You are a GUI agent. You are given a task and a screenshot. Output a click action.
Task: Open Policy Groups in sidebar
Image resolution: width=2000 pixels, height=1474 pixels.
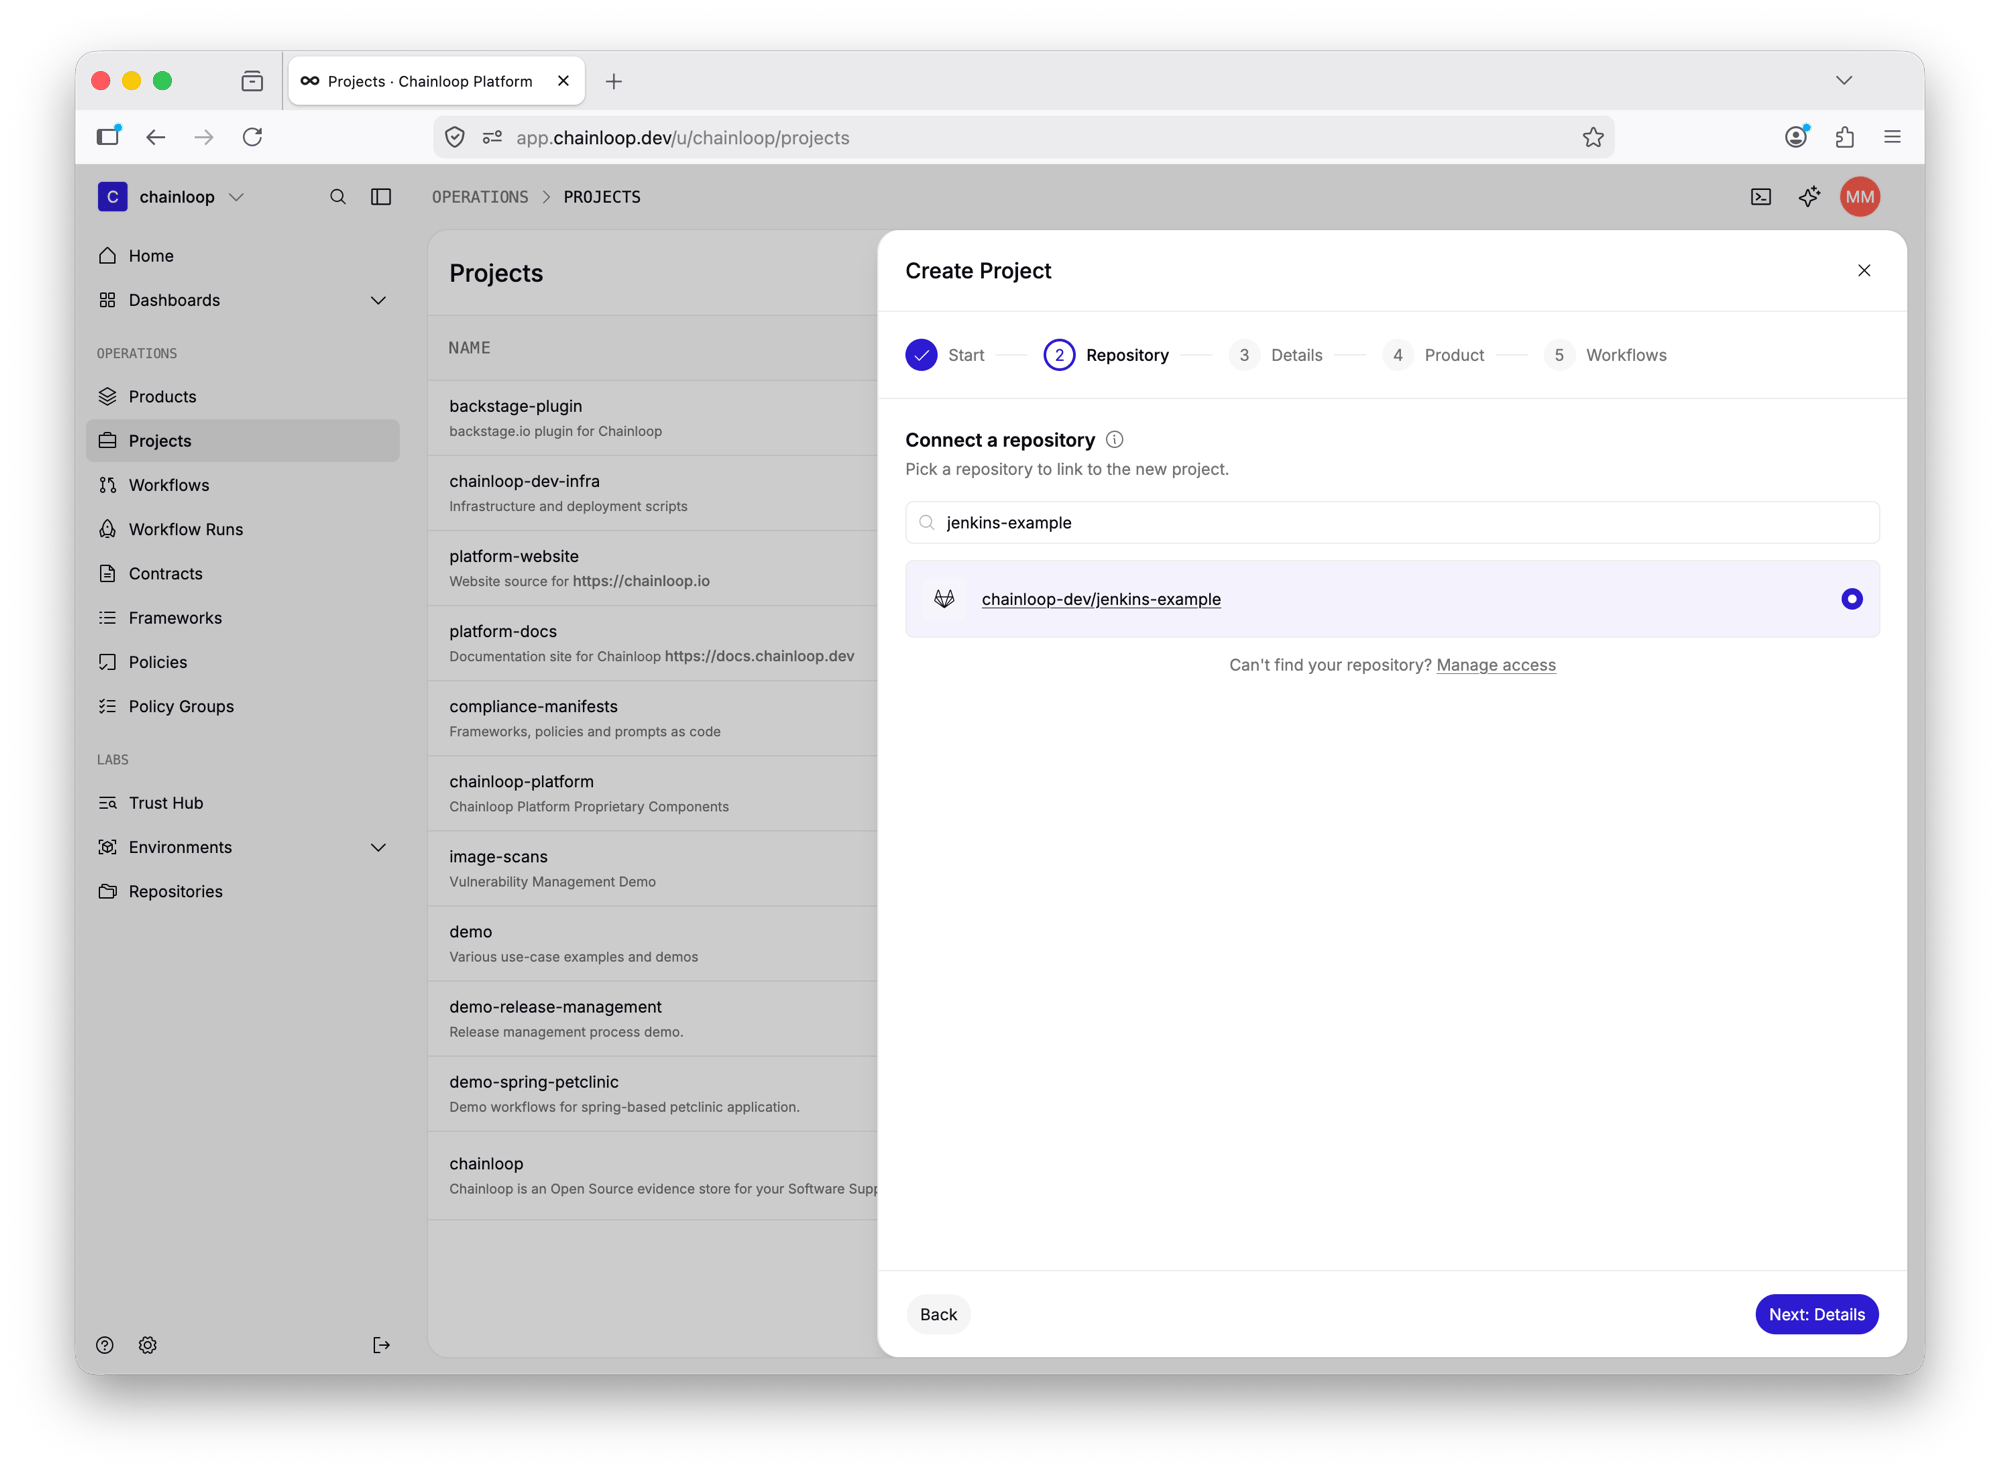pyautogui.click(x=242, y=706)
